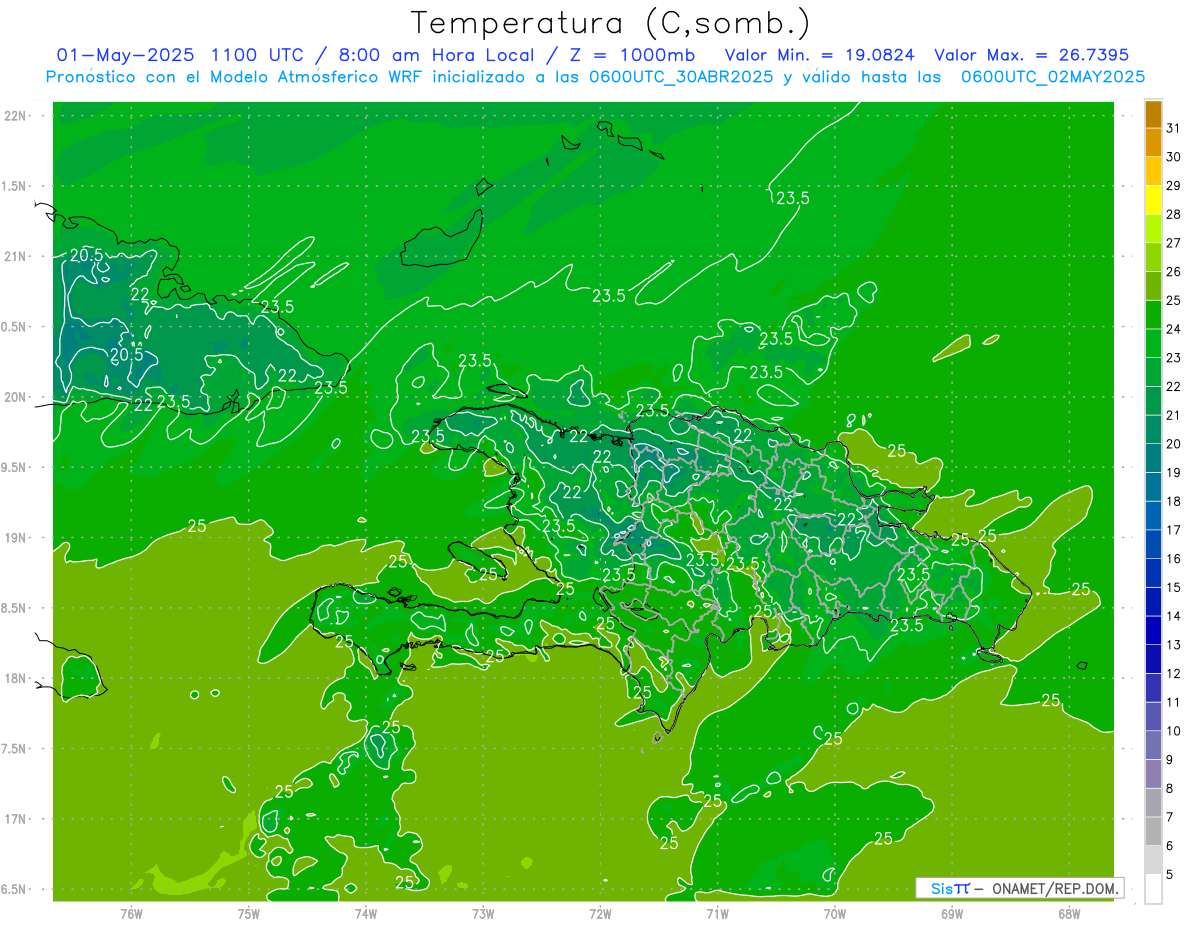Click the gray legend swatch between 6 and 7
Viewport: 1200px width, 927px height.
coord(1153,831)
